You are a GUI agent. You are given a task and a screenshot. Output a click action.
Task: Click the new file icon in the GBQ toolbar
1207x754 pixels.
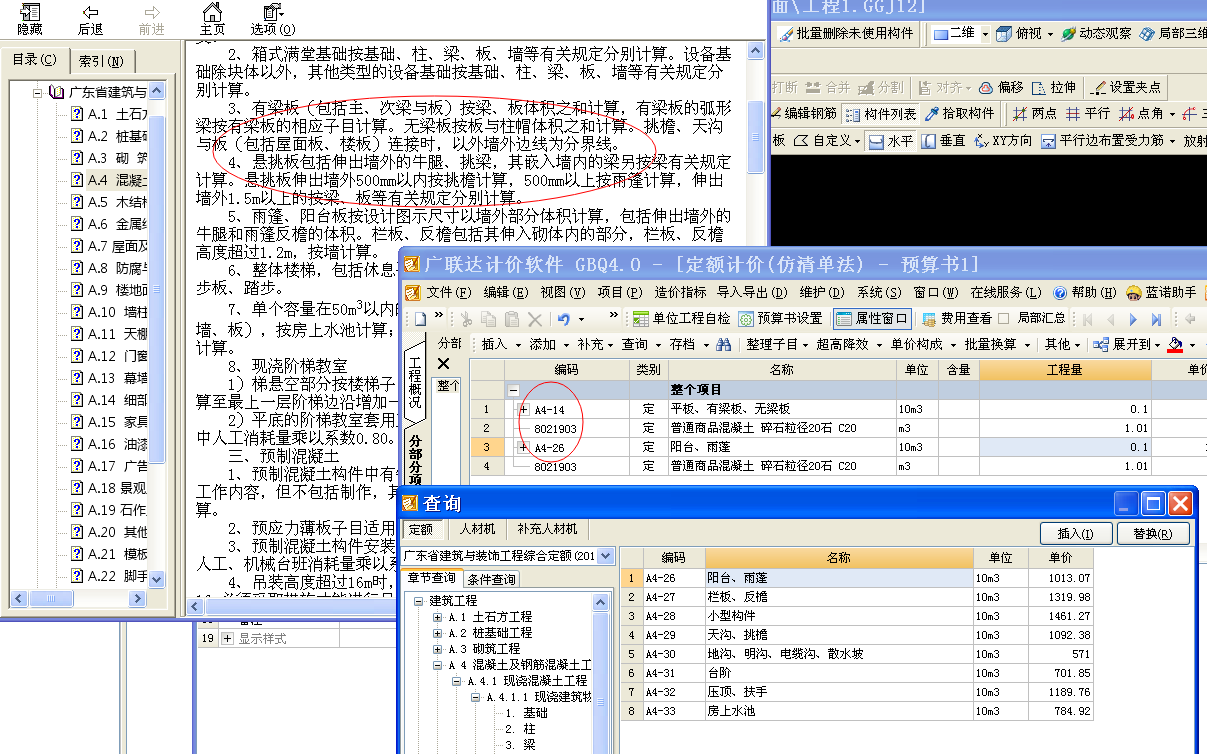coord(420,319)
